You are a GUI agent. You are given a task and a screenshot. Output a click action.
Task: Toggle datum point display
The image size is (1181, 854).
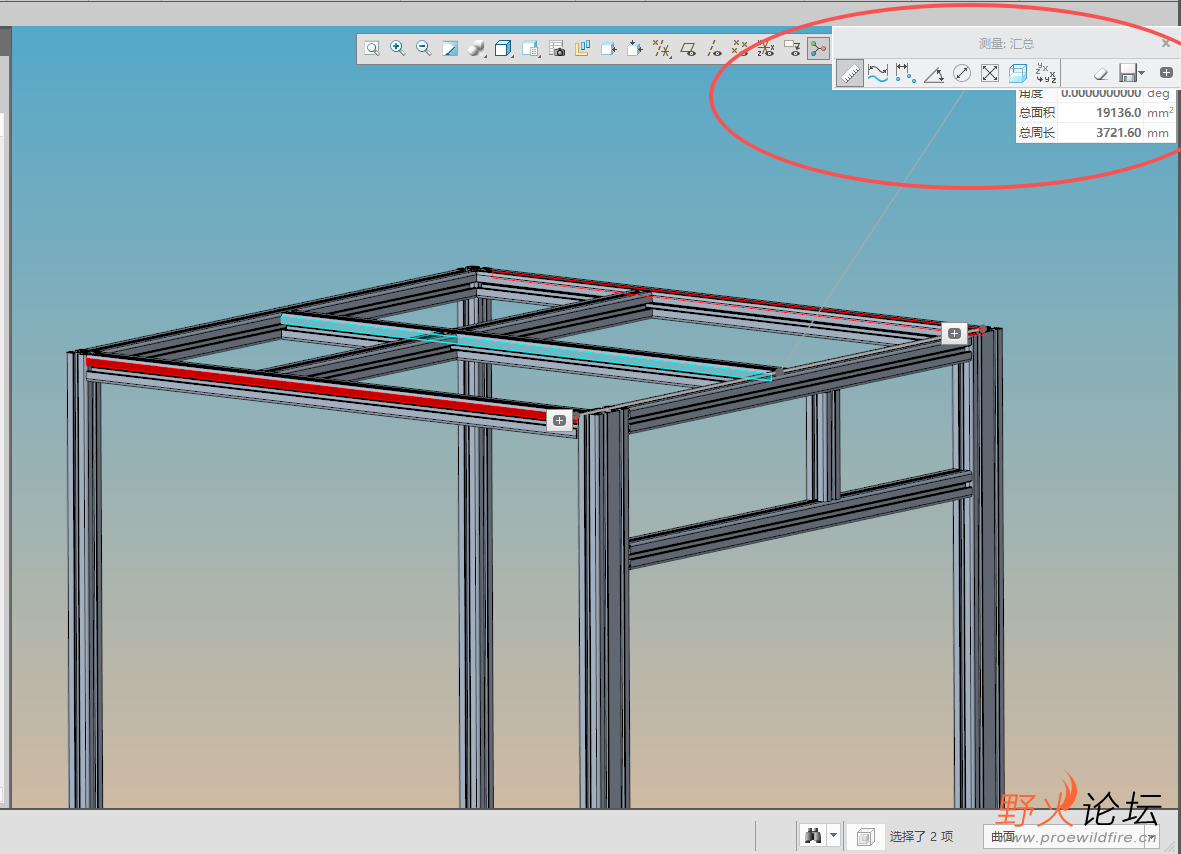[740, 49]
